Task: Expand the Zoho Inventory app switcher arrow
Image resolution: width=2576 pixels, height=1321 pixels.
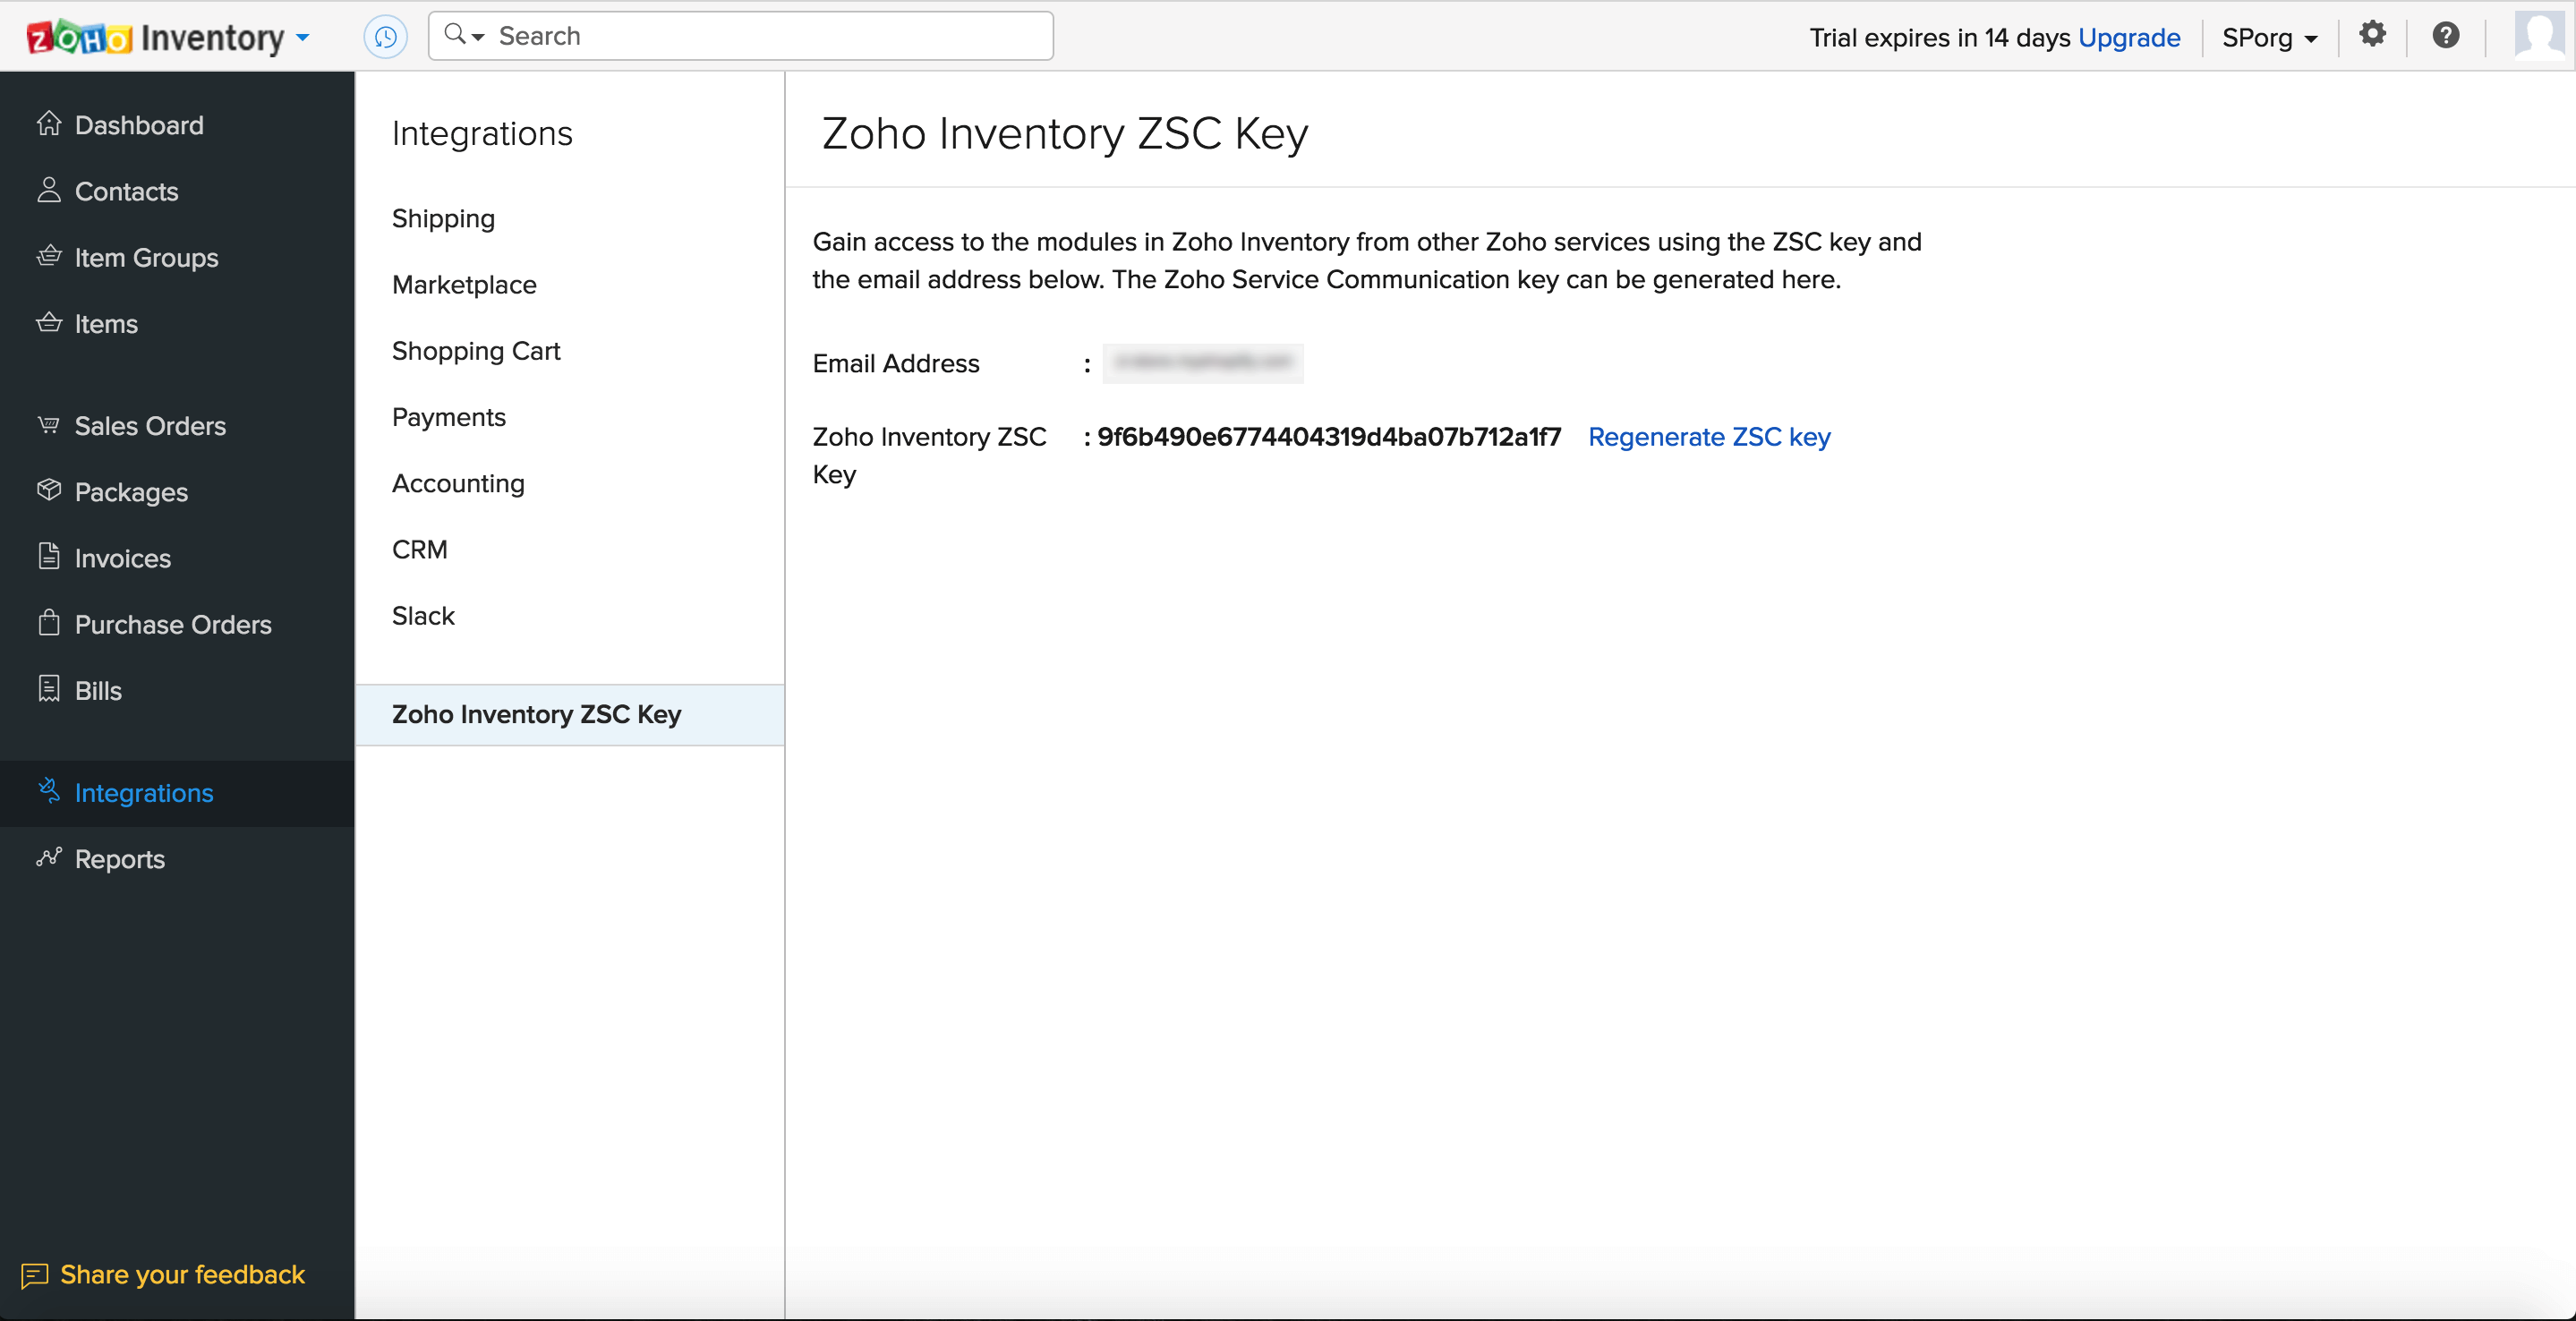Action: point(303,38)
